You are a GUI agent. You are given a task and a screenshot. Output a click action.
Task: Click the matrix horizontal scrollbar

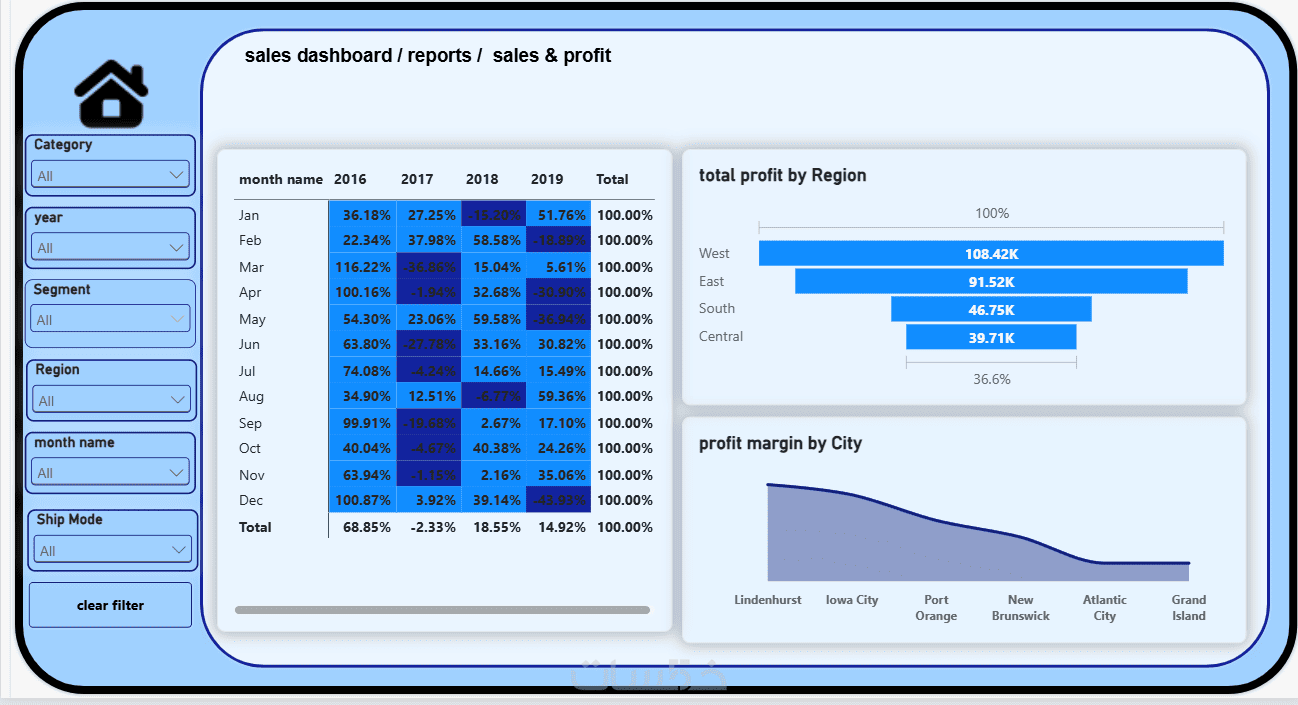tap(442, 609)
